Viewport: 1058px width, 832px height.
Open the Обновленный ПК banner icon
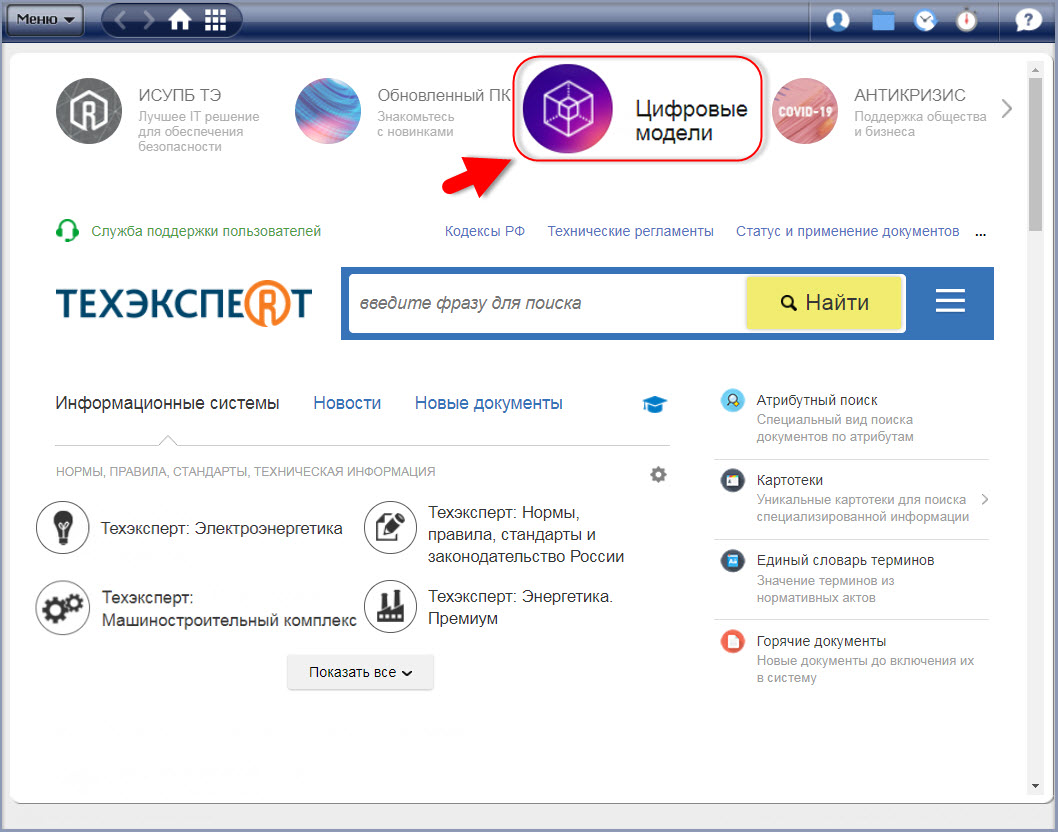[x=328, y=111]
